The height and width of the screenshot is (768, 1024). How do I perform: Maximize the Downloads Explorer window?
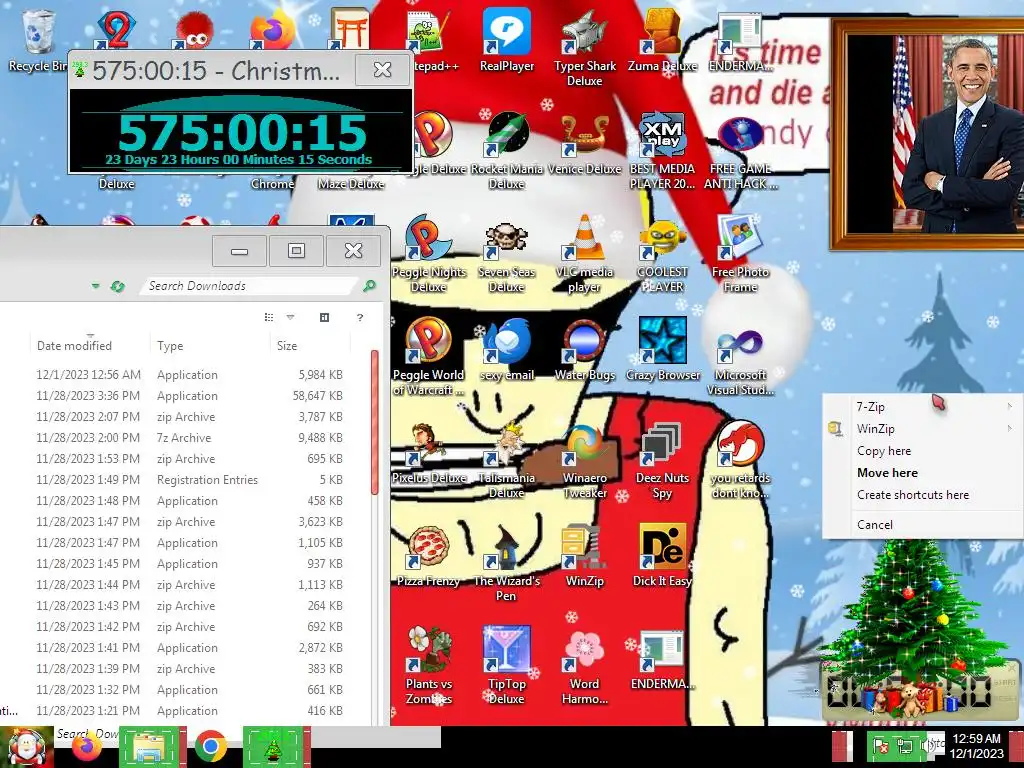pos(296,251)
